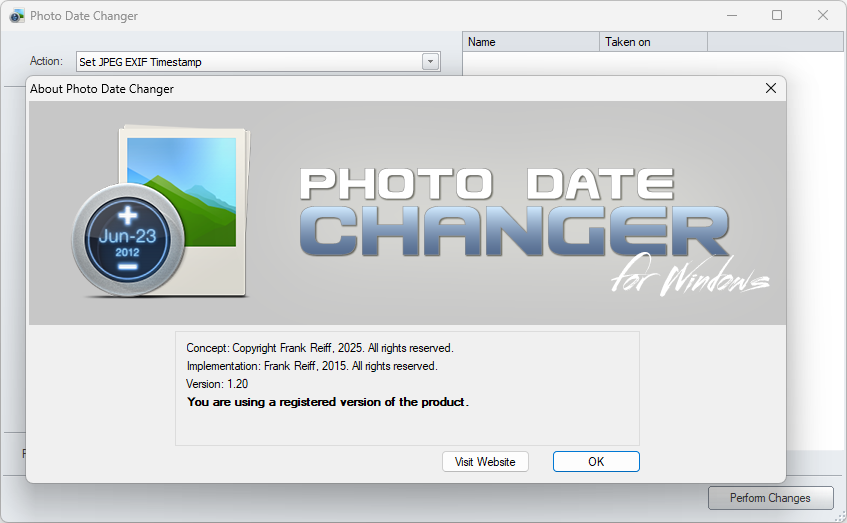
Task: Click the Photo Date Changer title bar icon
Action: pyautogui.click(x=17, y=16)
